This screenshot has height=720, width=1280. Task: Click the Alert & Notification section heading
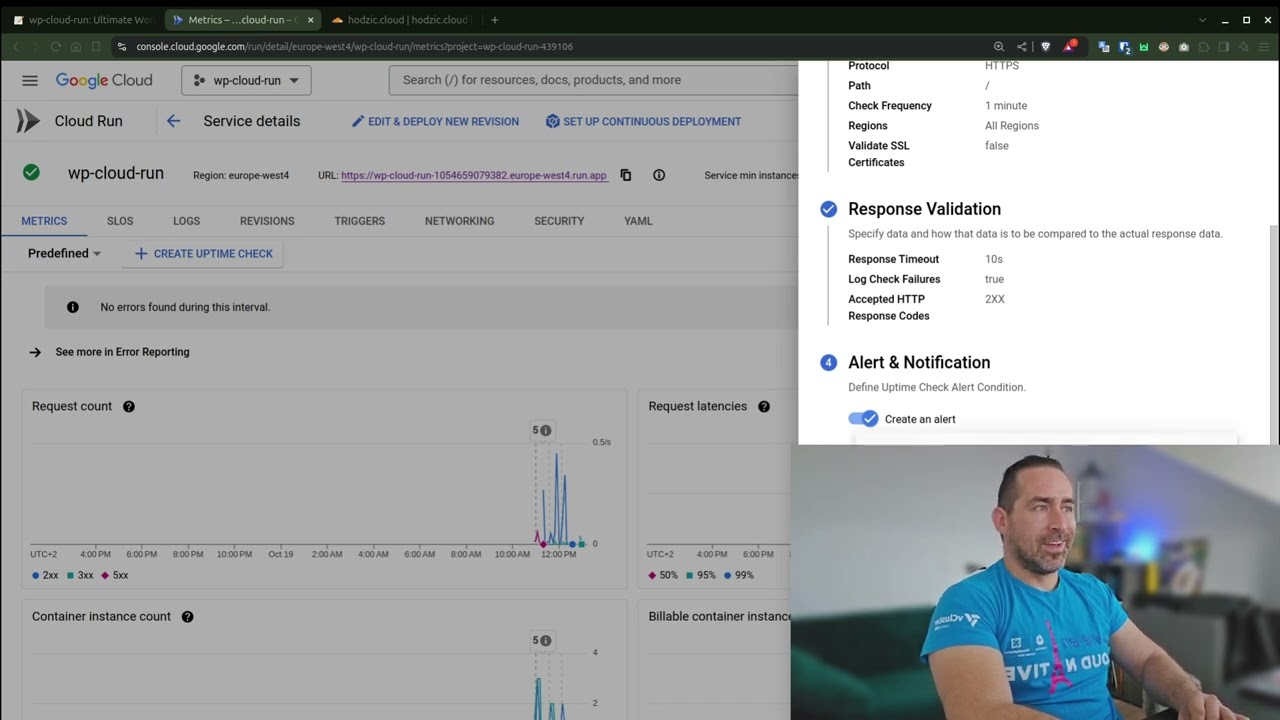pyautogui.click(x=919, y=362)
